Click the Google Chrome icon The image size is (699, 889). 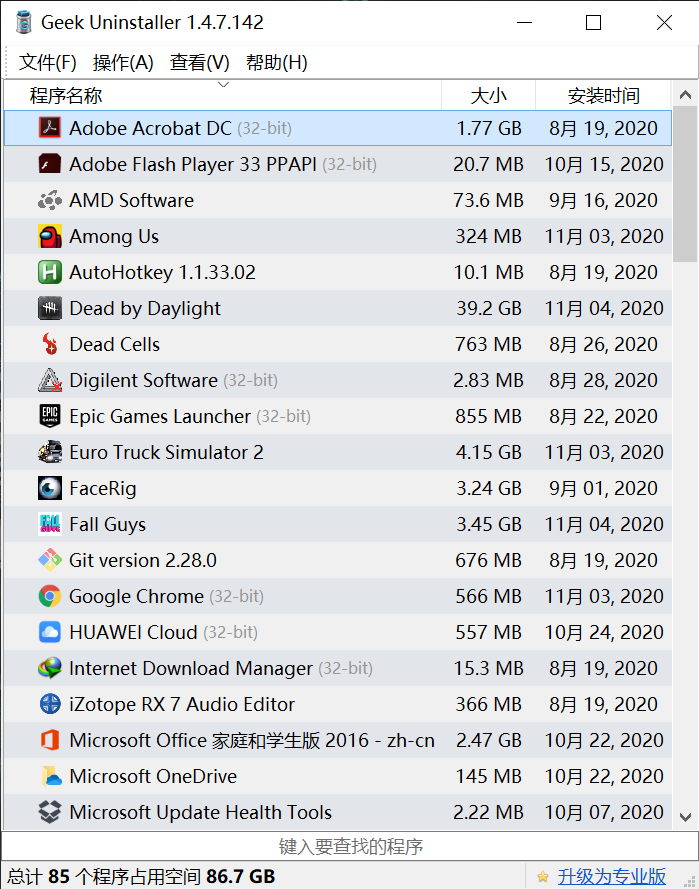pos(50,596)
